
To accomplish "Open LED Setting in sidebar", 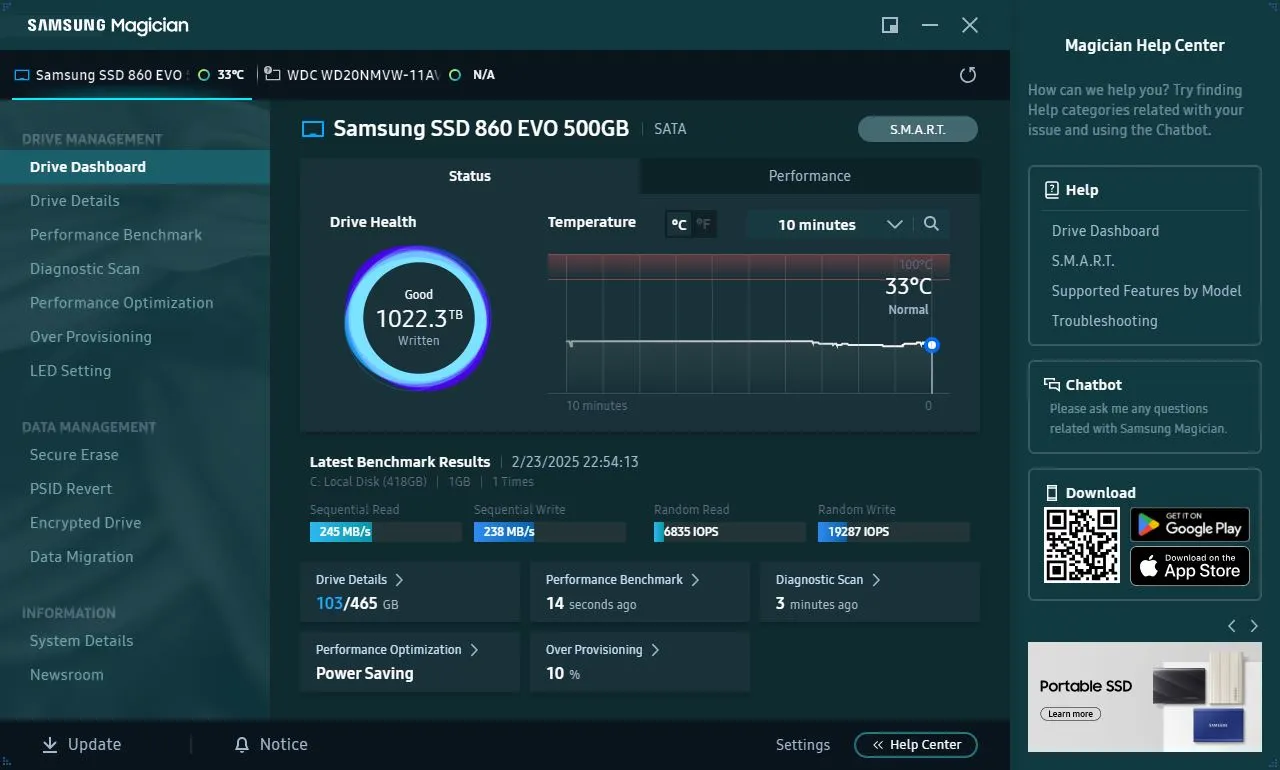I will pos(70,371).
